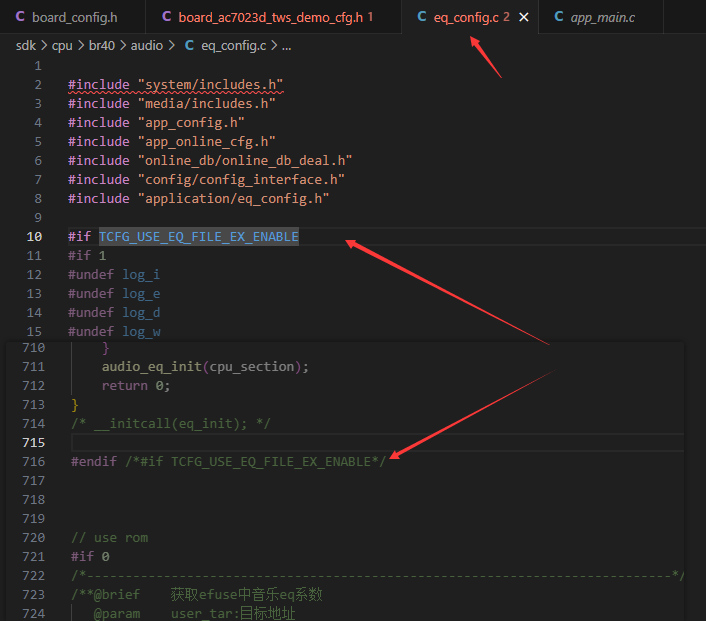
Task: Click '#undef log_i' on line 12
Action: tap(114, 274)
